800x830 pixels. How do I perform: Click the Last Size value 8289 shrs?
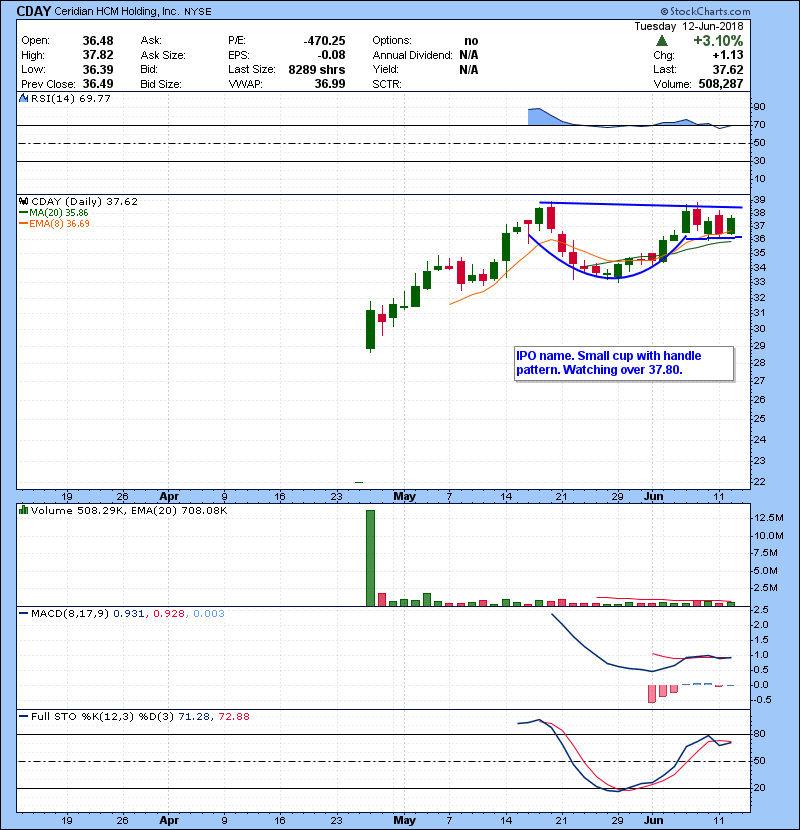317,69
